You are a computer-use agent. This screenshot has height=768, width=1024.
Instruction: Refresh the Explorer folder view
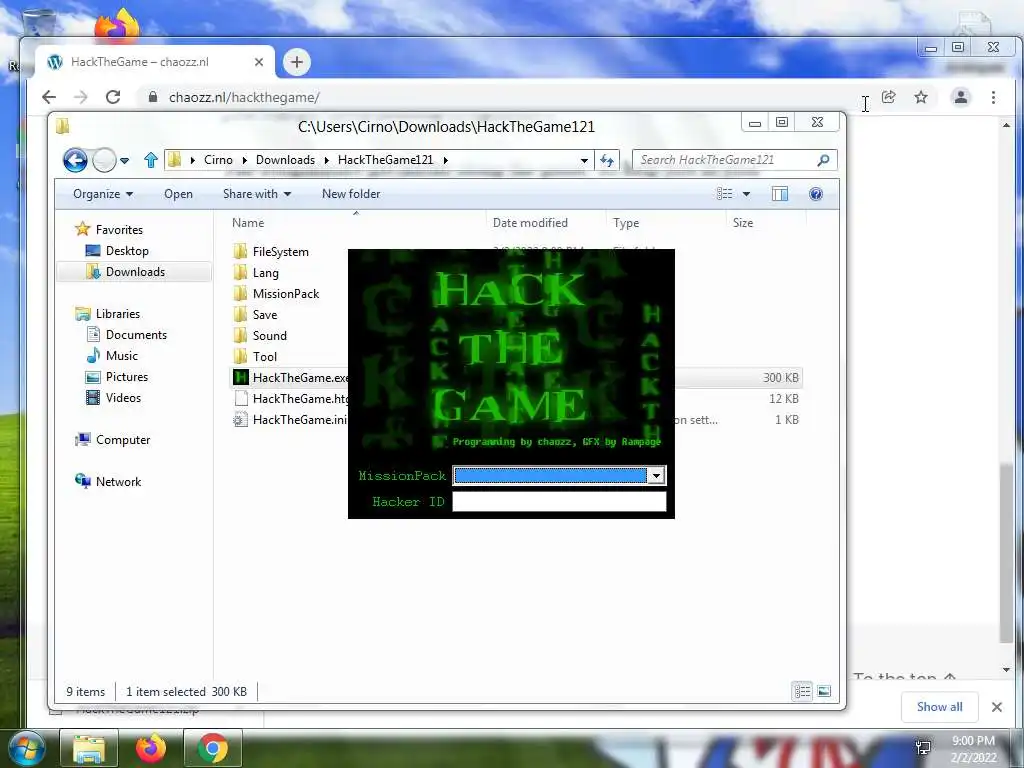click(607, 160)
